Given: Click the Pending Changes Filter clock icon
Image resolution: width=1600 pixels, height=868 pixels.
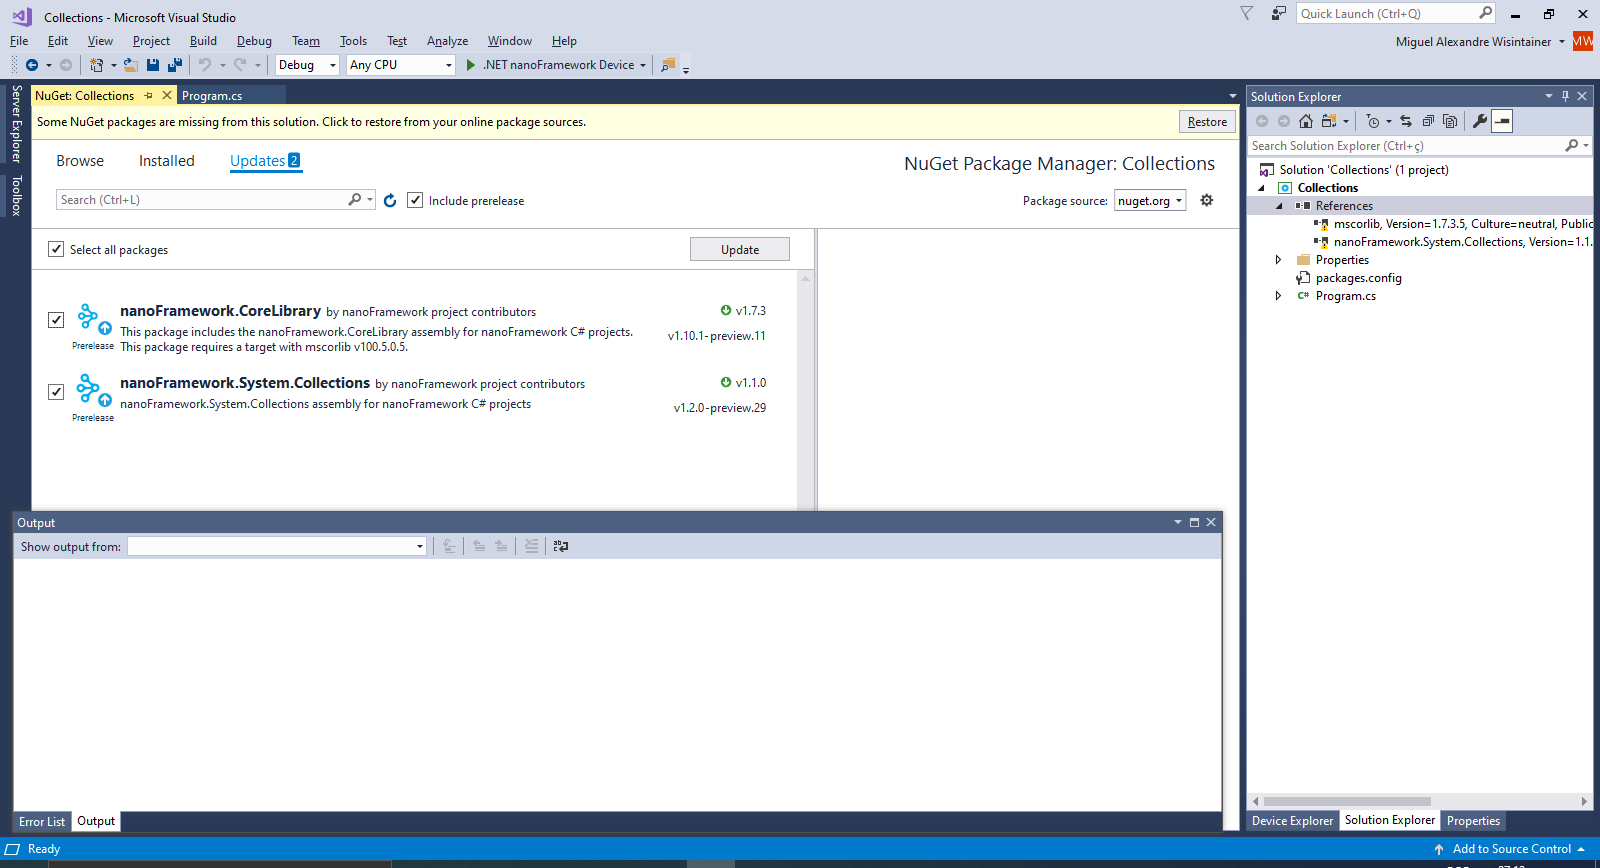Looking at the screenshot, I should pos(1373,121).
